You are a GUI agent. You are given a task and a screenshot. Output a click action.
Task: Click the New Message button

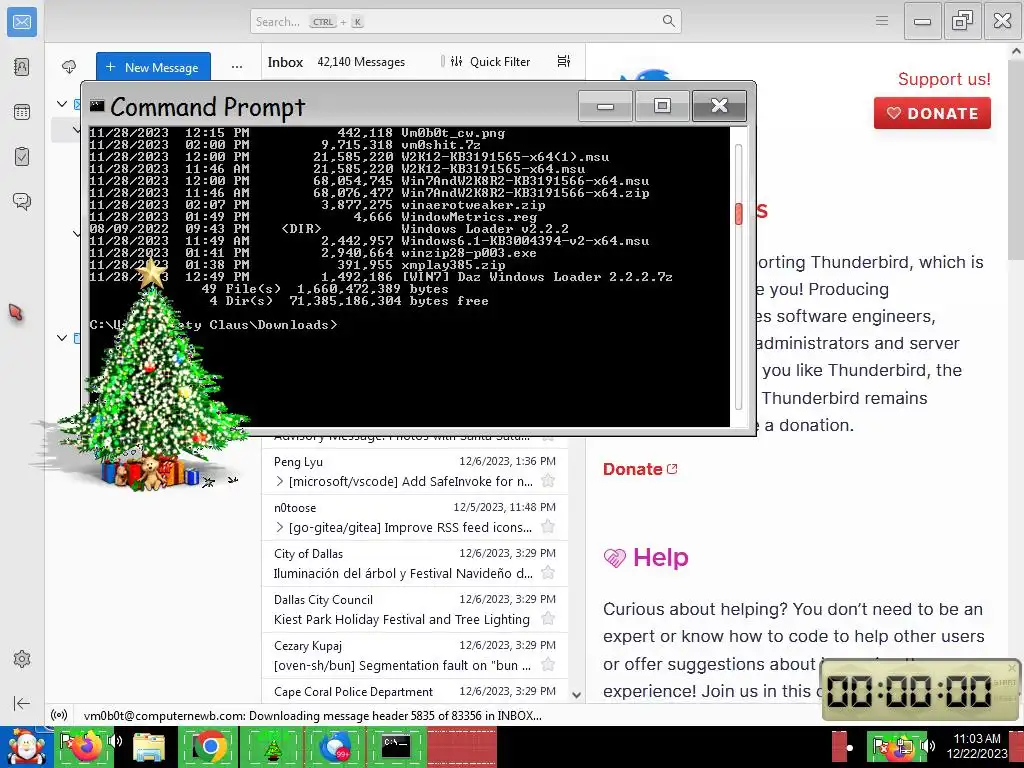[153, 67]
